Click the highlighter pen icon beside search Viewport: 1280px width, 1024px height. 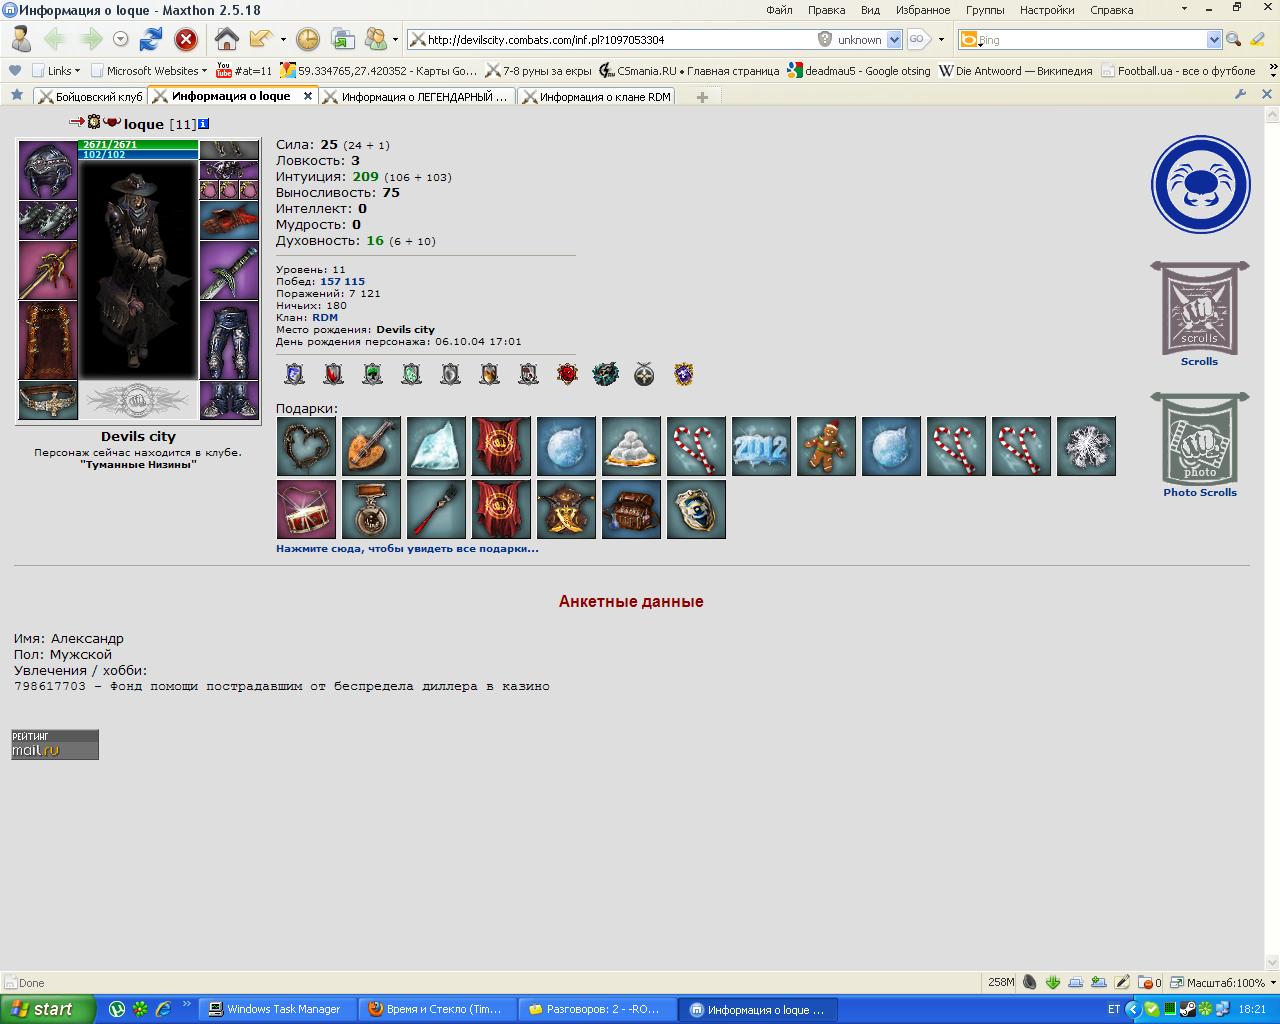[1256, 40]
